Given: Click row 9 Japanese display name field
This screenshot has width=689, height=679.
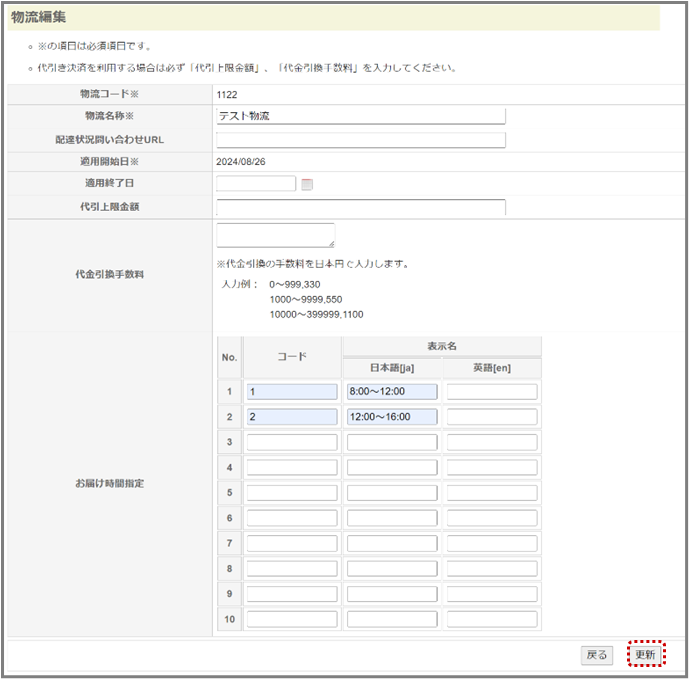Looking at the screenshot, I should pyautogui.click(x=392, y=594).
